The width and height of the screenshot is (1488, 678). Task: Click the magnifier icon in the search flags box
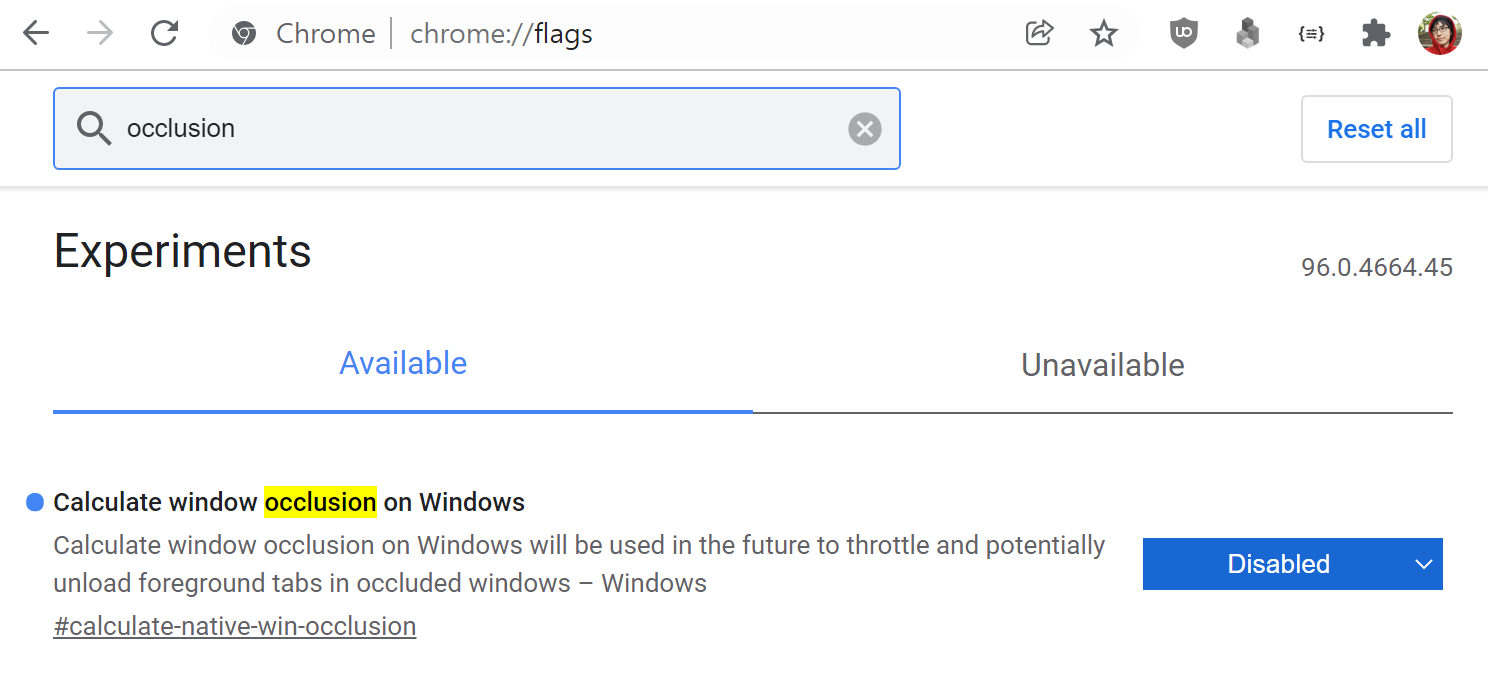(94, 129)
